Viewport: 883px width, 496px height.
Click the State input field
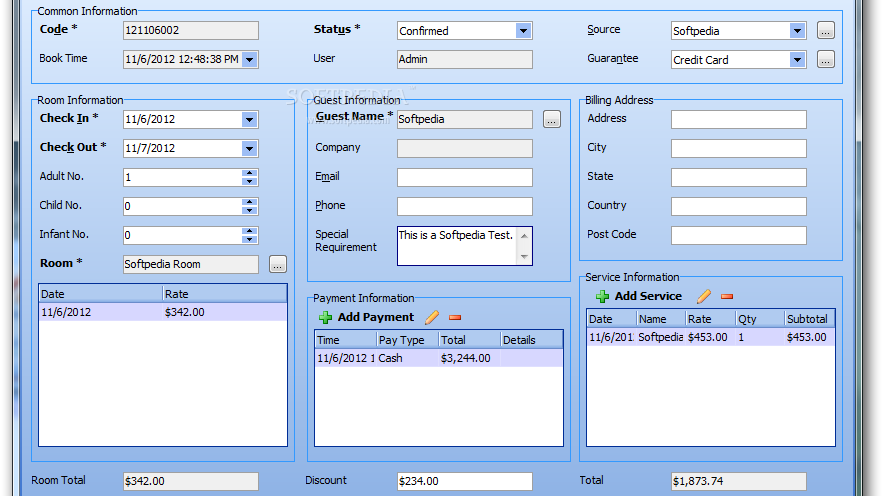coord(738,177)
